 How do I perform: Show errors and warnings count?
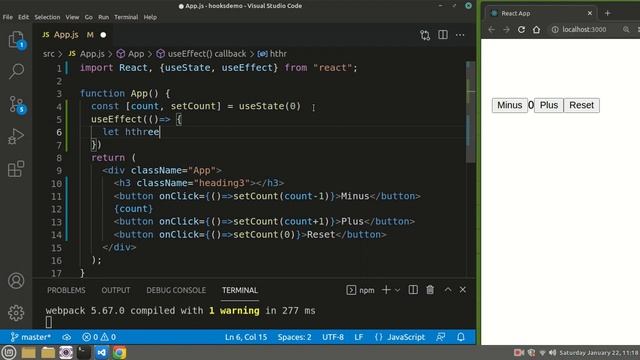pyautogui.click(x=99, y=337)
